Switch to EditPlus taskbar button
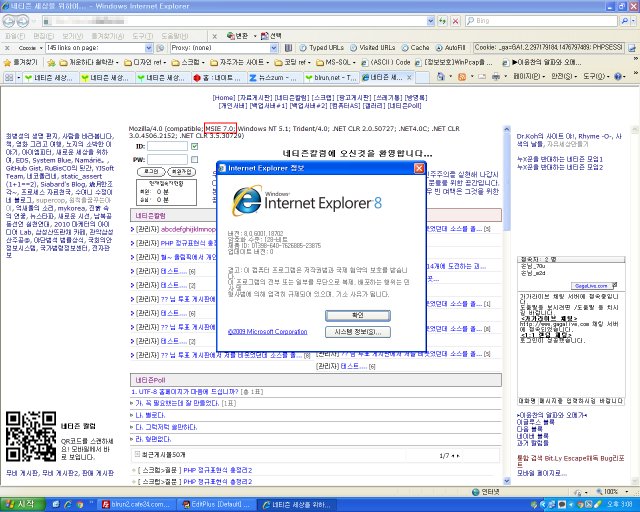This screenshot has width=640, height=512. (216, 505)
